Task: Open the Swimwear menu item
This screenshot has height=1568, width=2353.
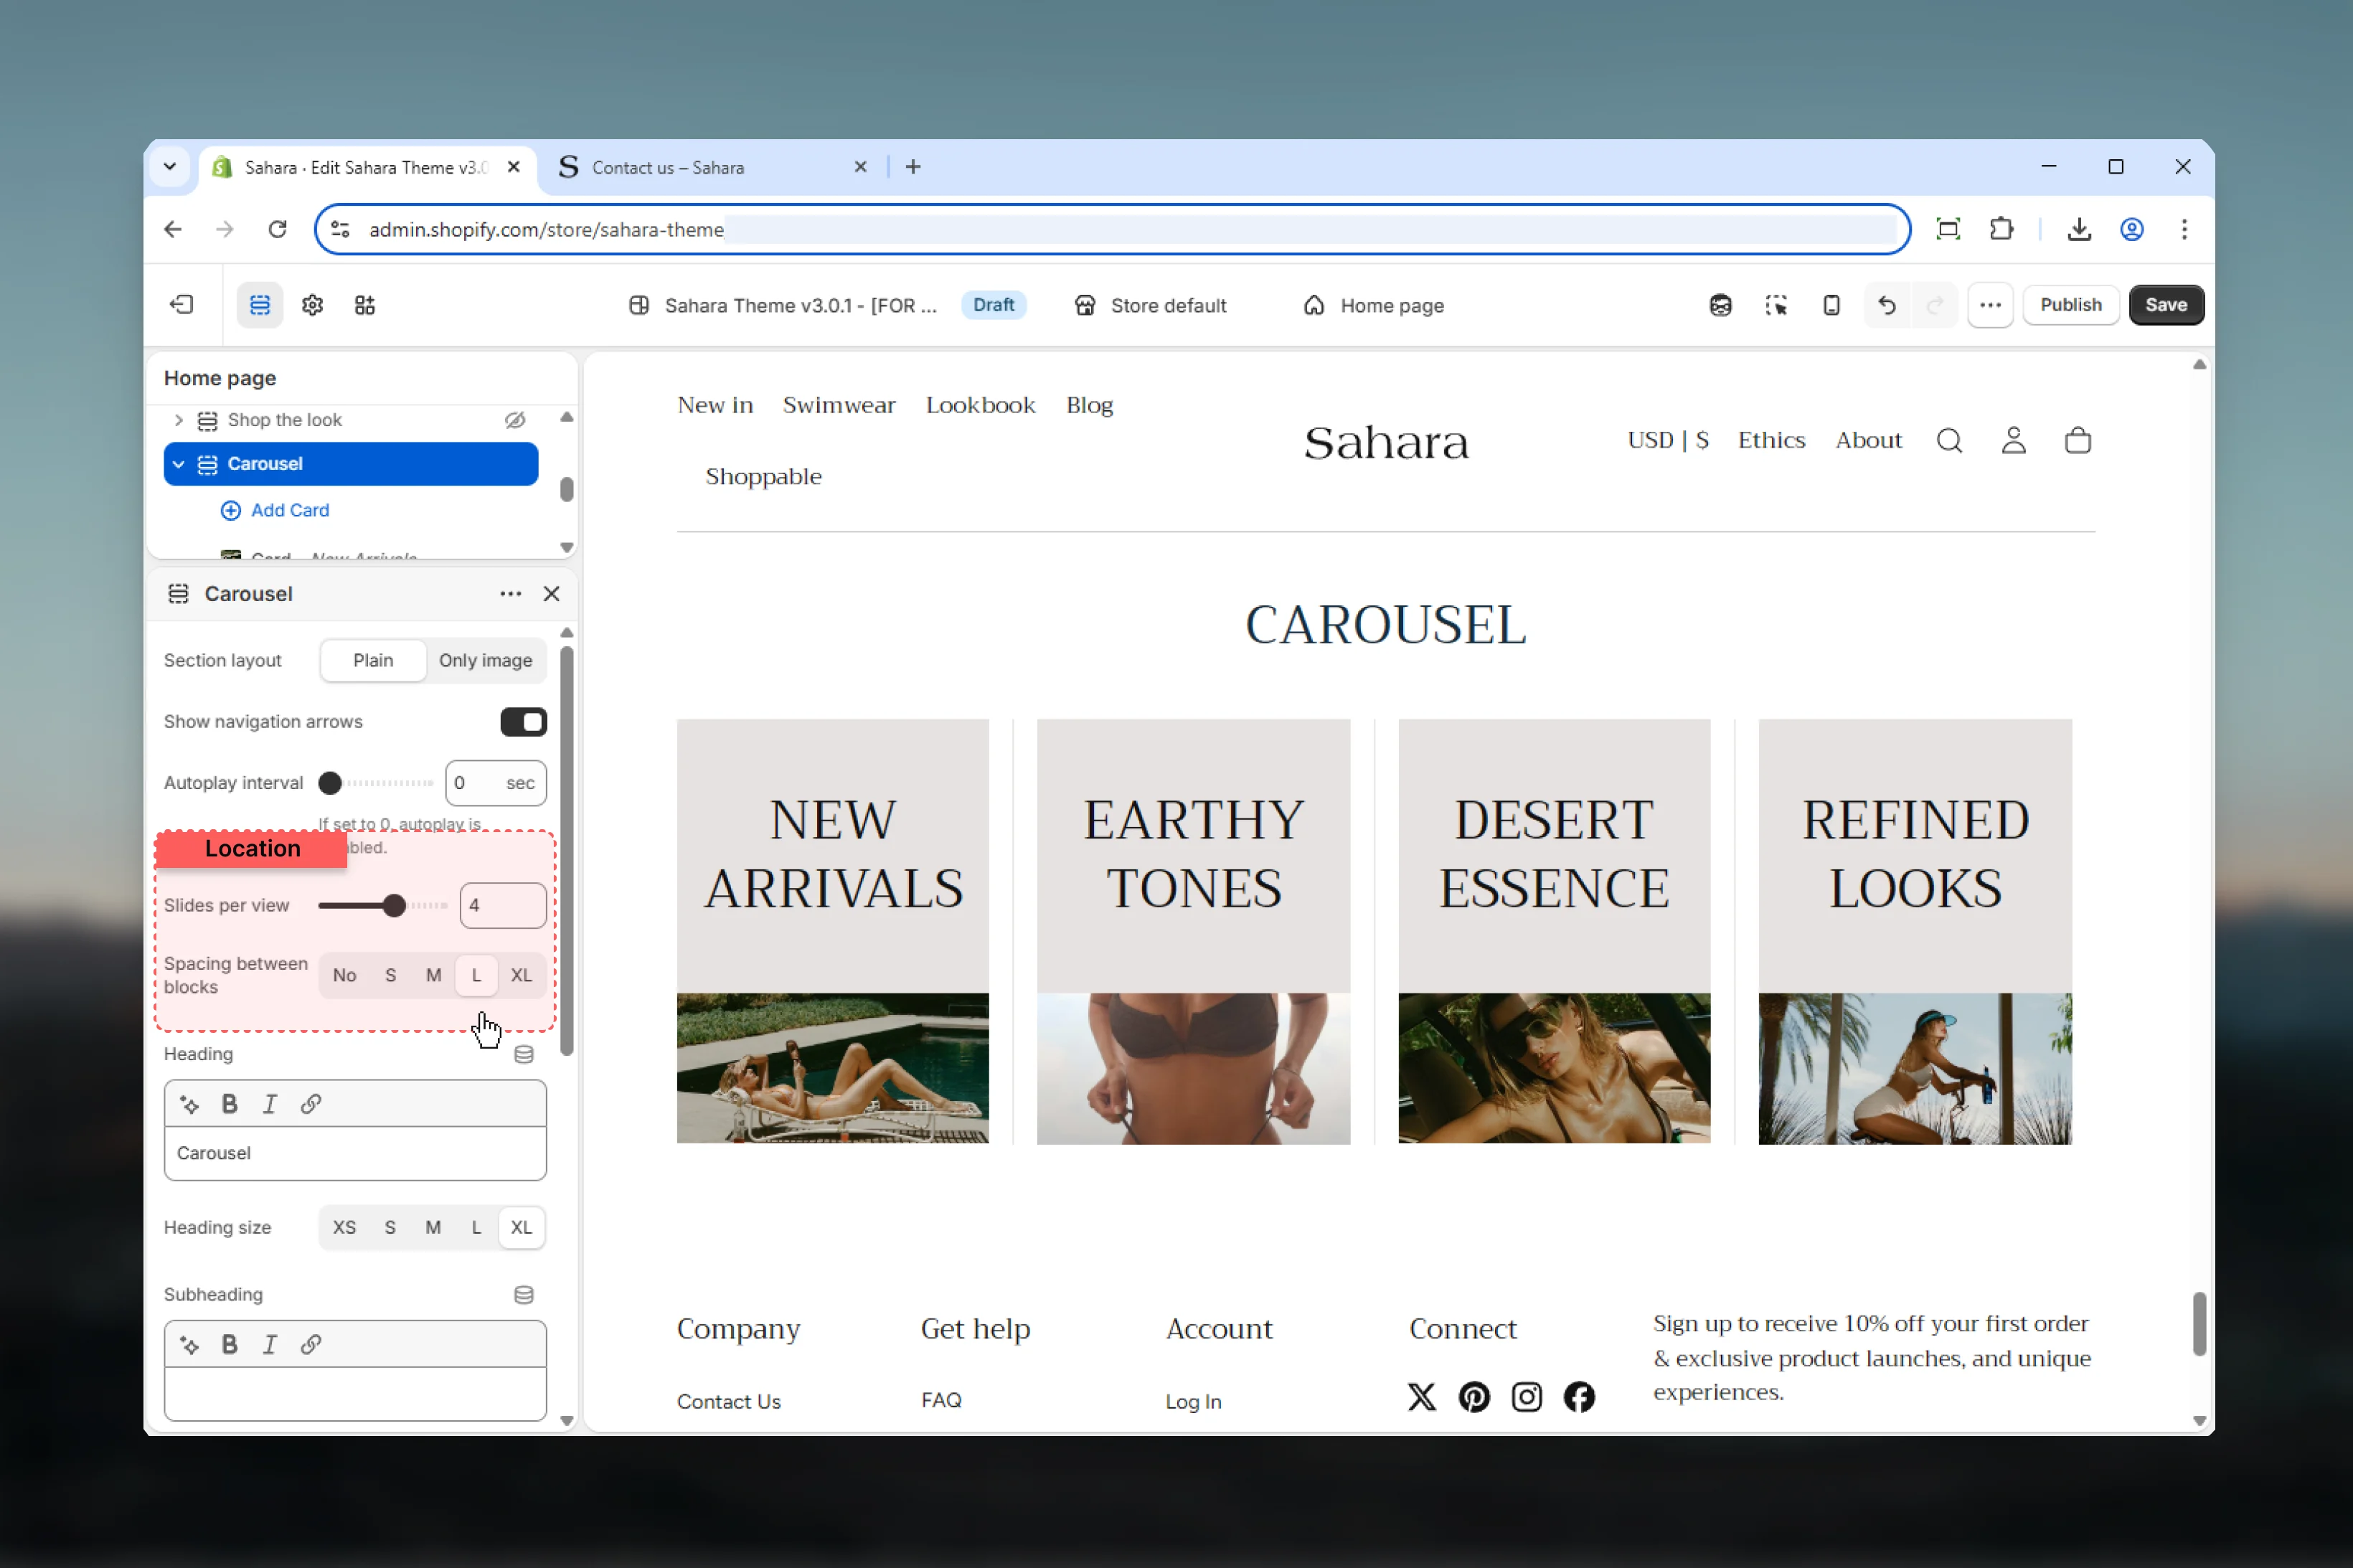Action: point(839,405)
